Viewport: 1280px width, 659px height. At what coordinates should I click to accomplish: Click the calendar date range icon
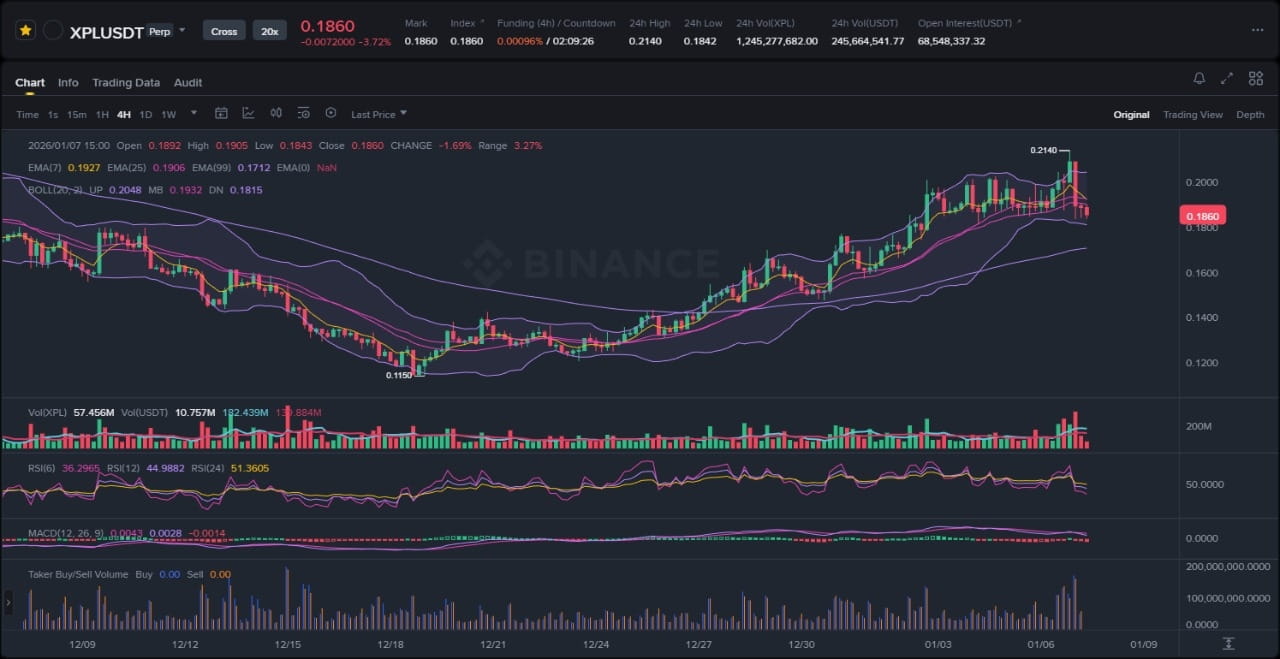222,113
